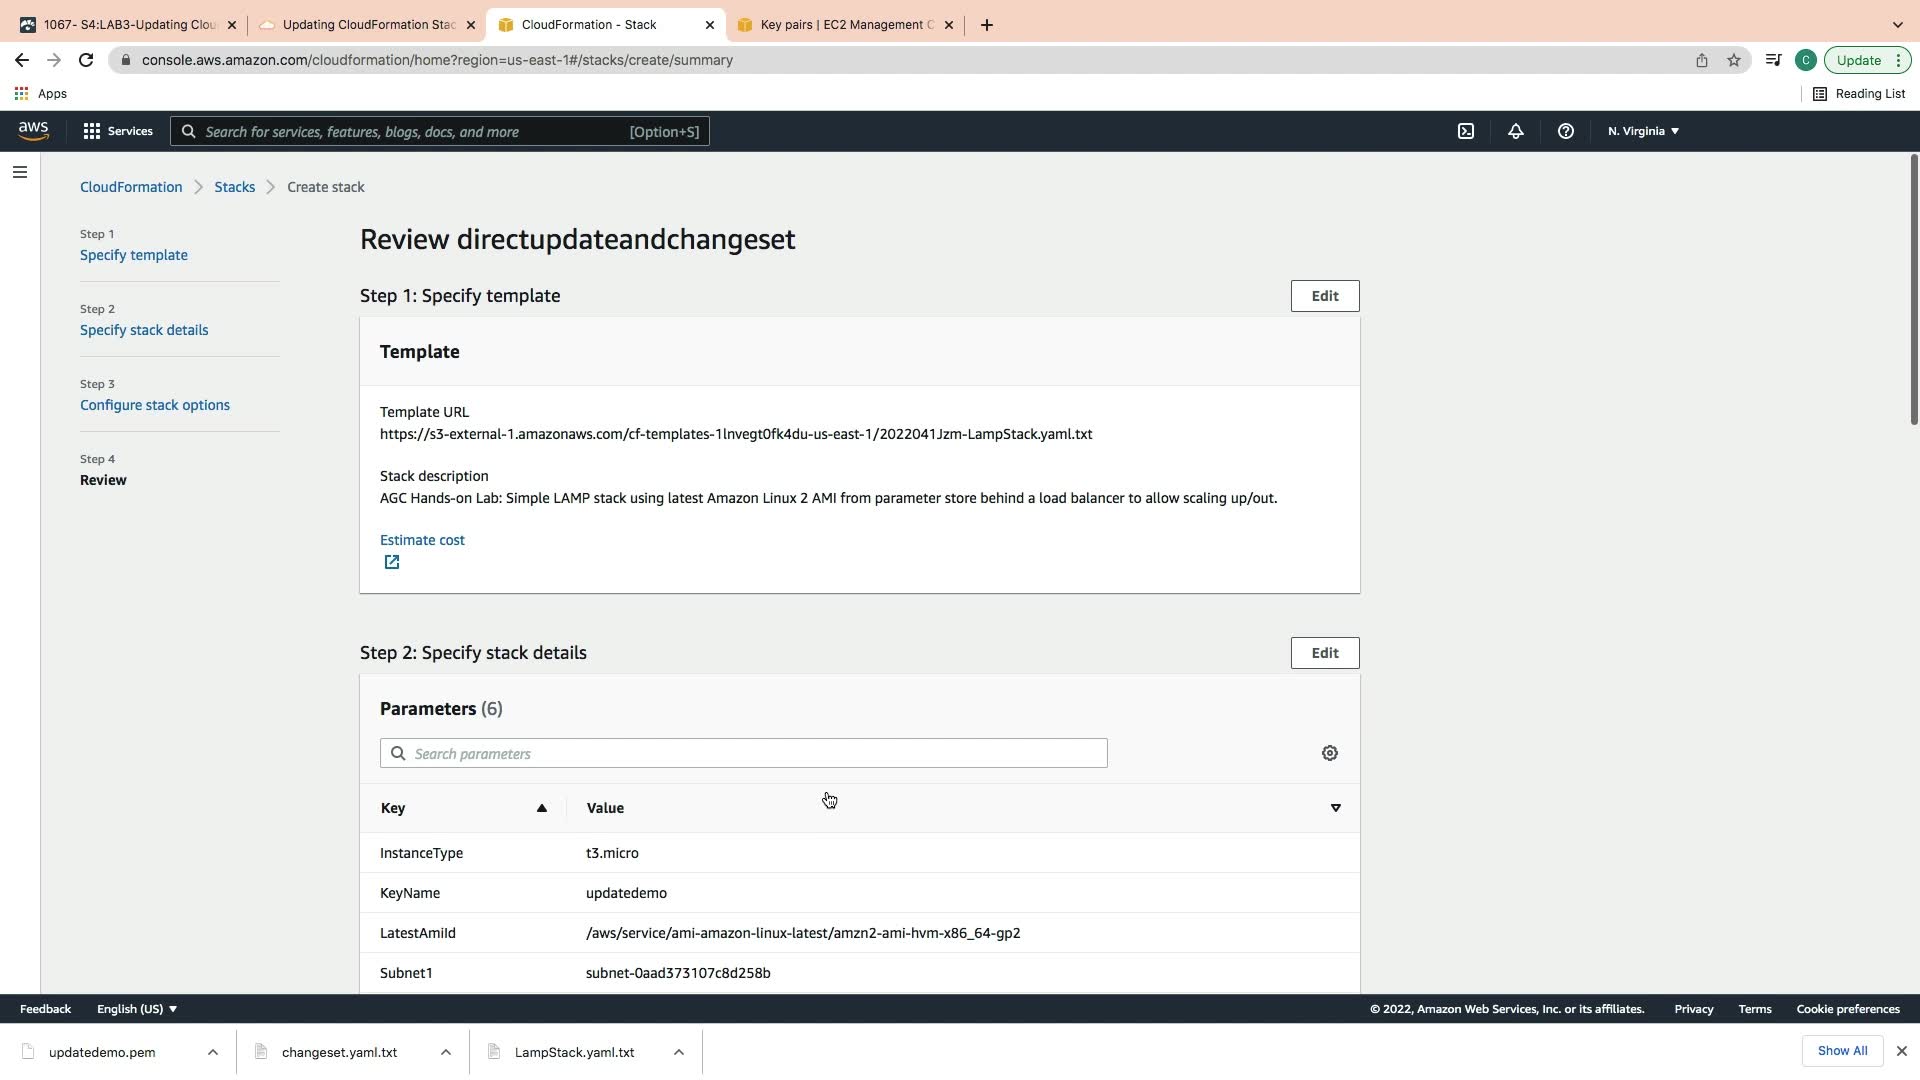This screenshot has height=1080, width=1920.
Task: Open the Value column sort arrow
Action: (x=1335, y=808)
